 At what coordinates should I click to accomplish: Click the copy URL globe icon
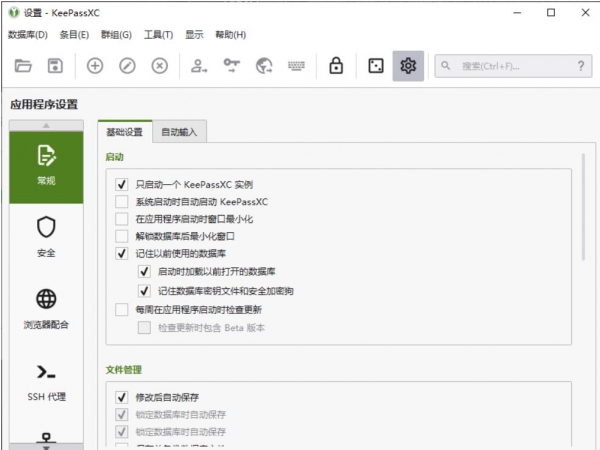(264, 66)
